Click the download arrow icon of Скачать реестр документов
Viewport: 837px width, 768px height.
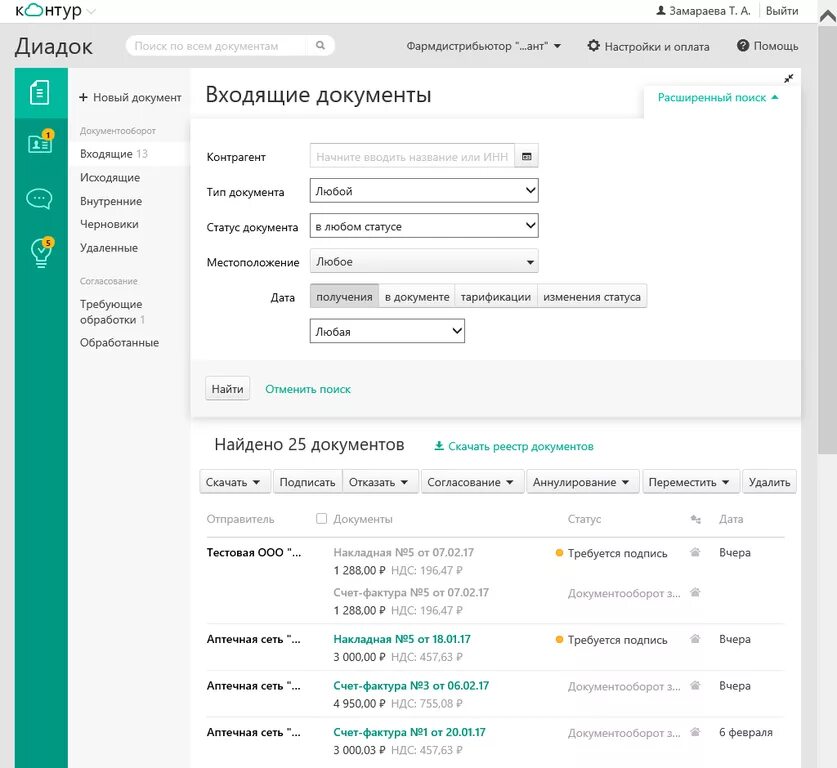(439, 446)
